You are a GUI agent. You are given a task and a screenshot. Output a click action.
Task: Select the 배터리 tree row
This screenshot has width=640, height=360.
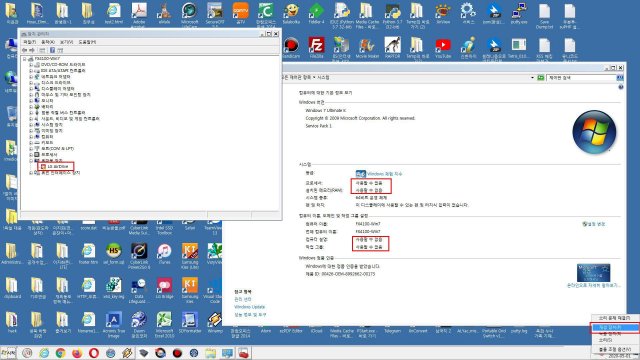pyautogui.click(x=44, y=107)
